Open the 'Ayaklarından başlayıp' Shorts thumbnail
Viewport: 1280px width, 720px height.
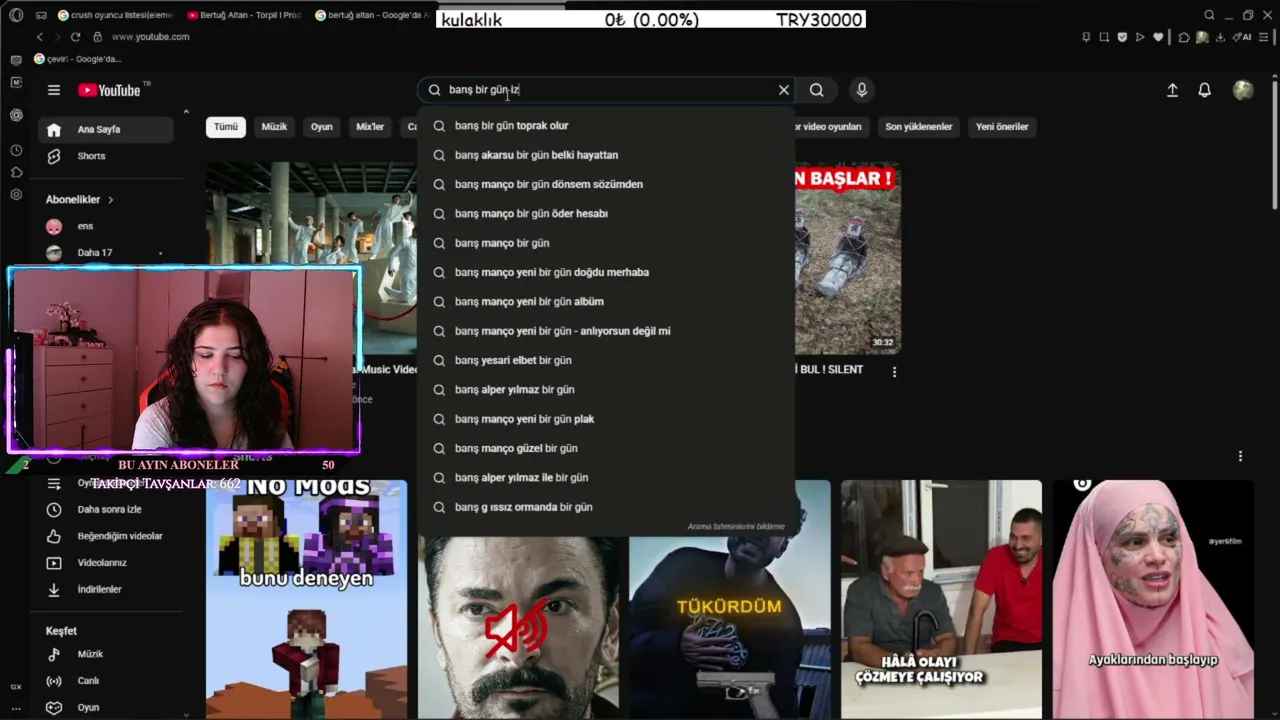coord(1153,600)
